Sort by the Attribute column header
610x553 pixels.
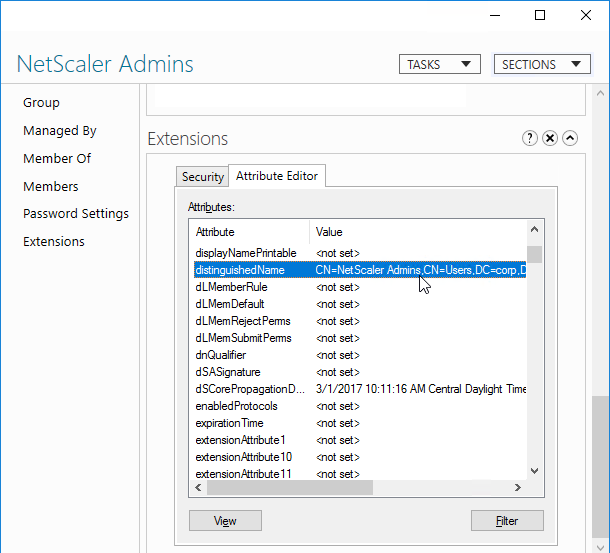[250, 232]
